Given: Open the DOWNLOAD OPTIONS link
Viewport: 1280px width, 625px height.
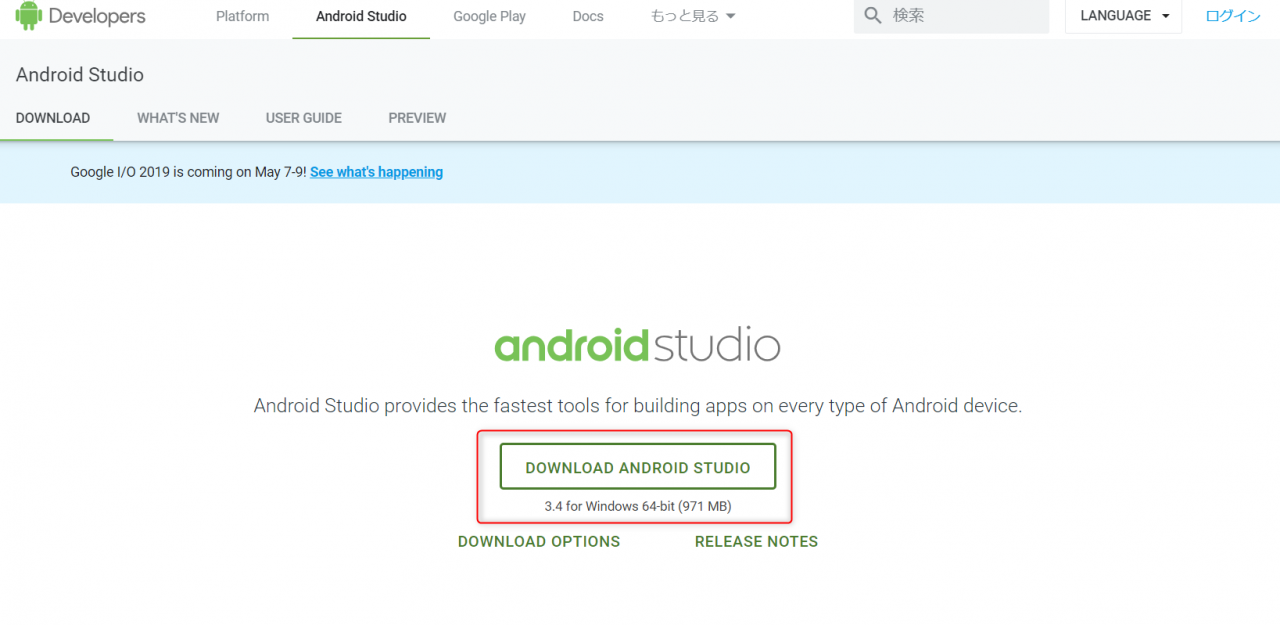Looking at the screenshot, I should (539, 541).
